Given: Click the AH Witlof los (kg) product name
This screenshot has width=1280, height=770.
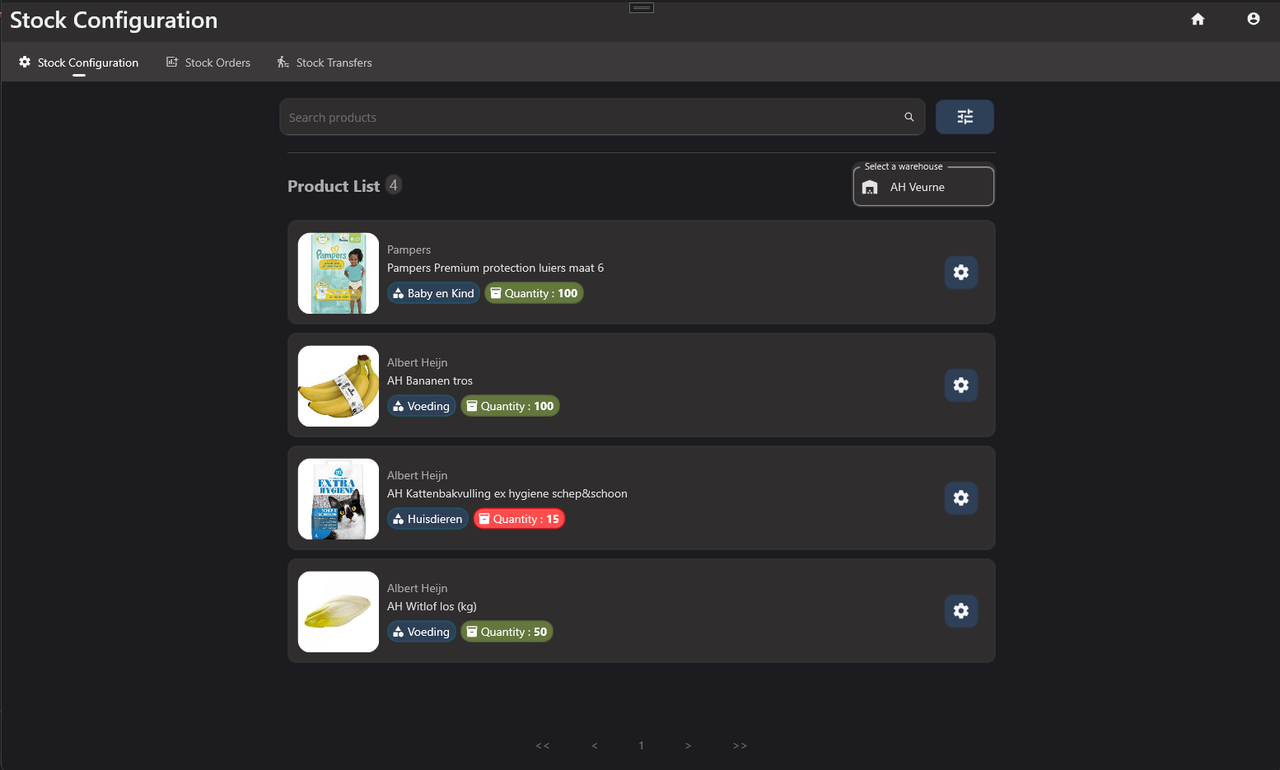Looking at the screenshot, I should point(432,607).
